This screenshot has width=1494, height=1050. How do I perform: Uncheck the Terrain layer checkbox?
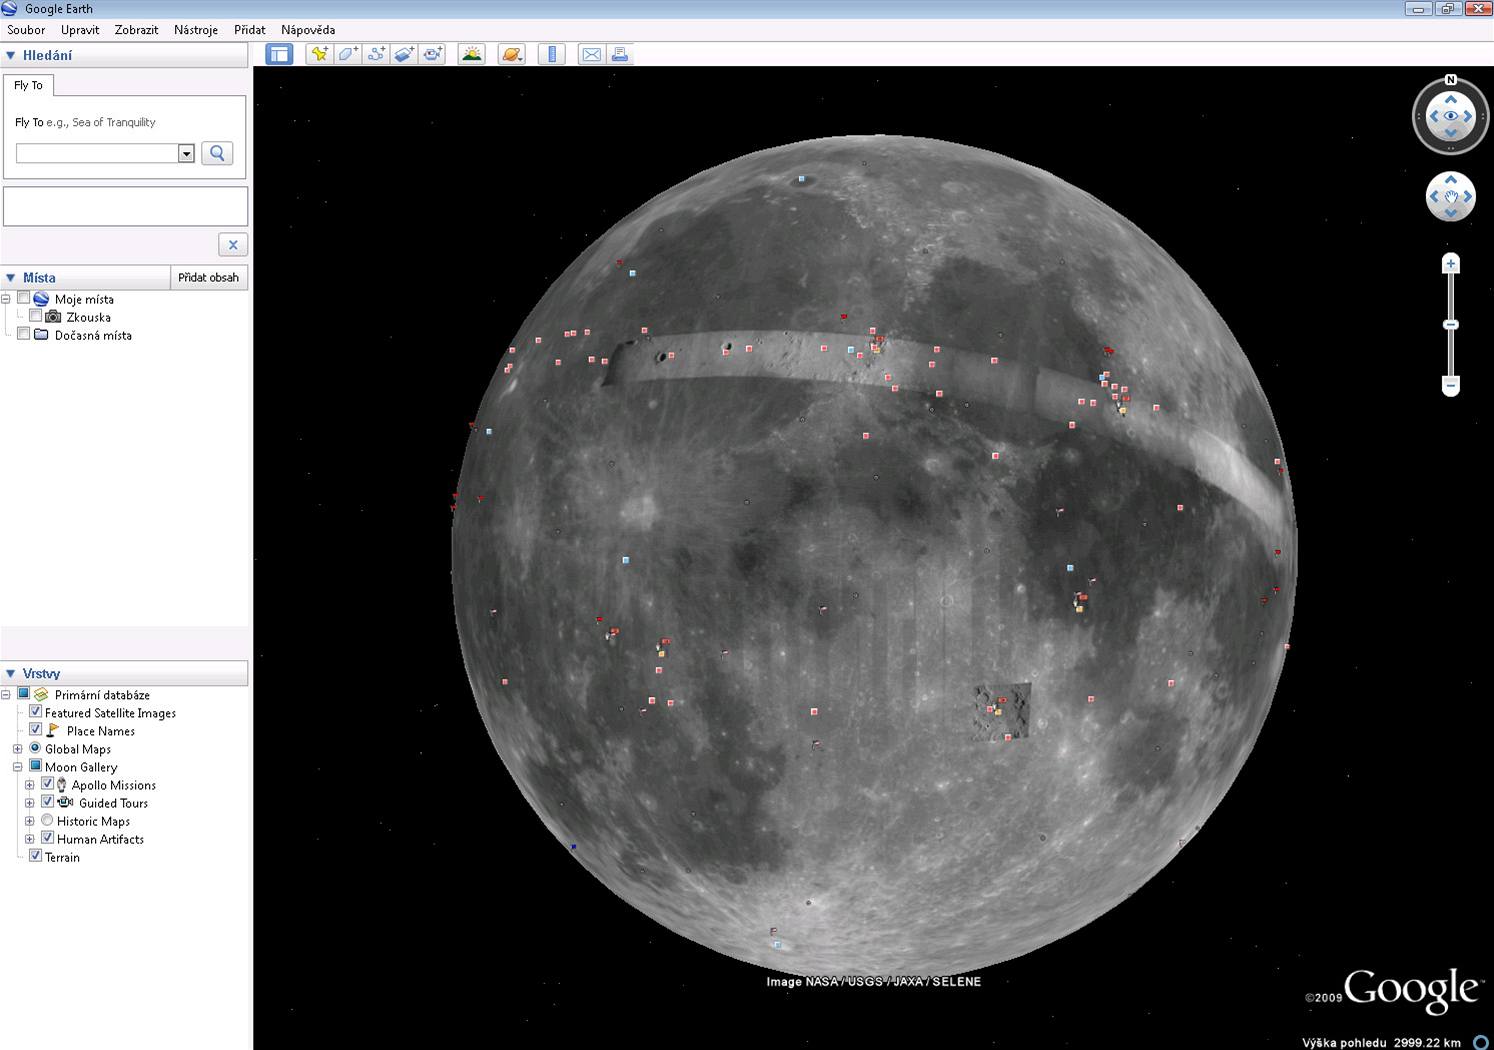pos(35,856)
